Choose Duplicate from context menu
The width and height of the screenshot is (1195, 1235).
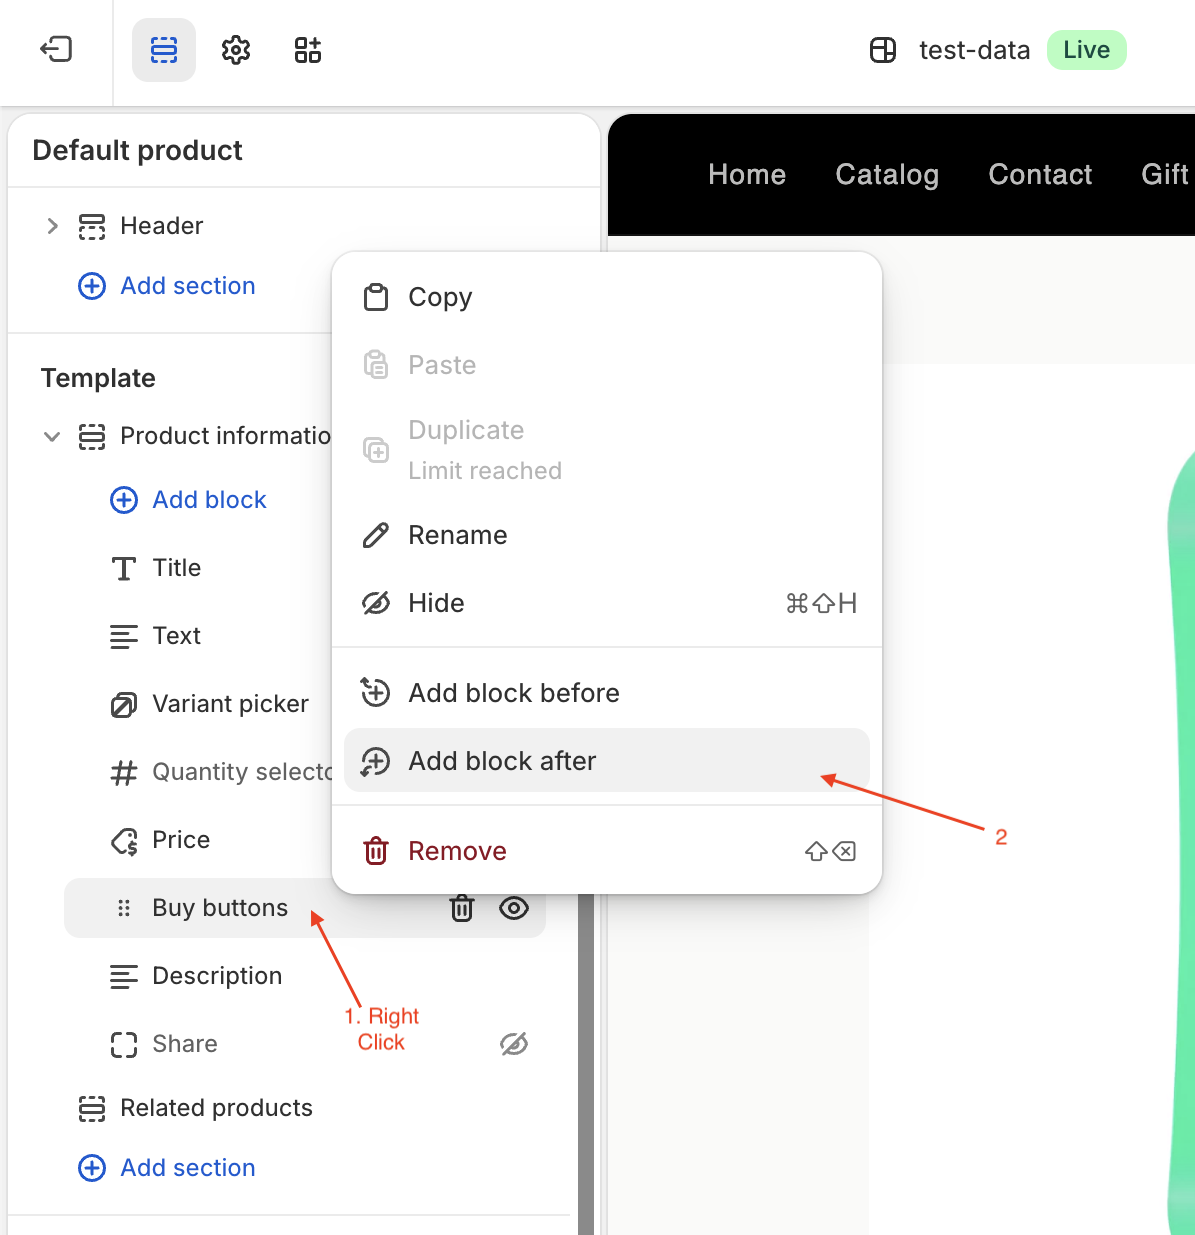pyautogui.click(x=607, y=450)
